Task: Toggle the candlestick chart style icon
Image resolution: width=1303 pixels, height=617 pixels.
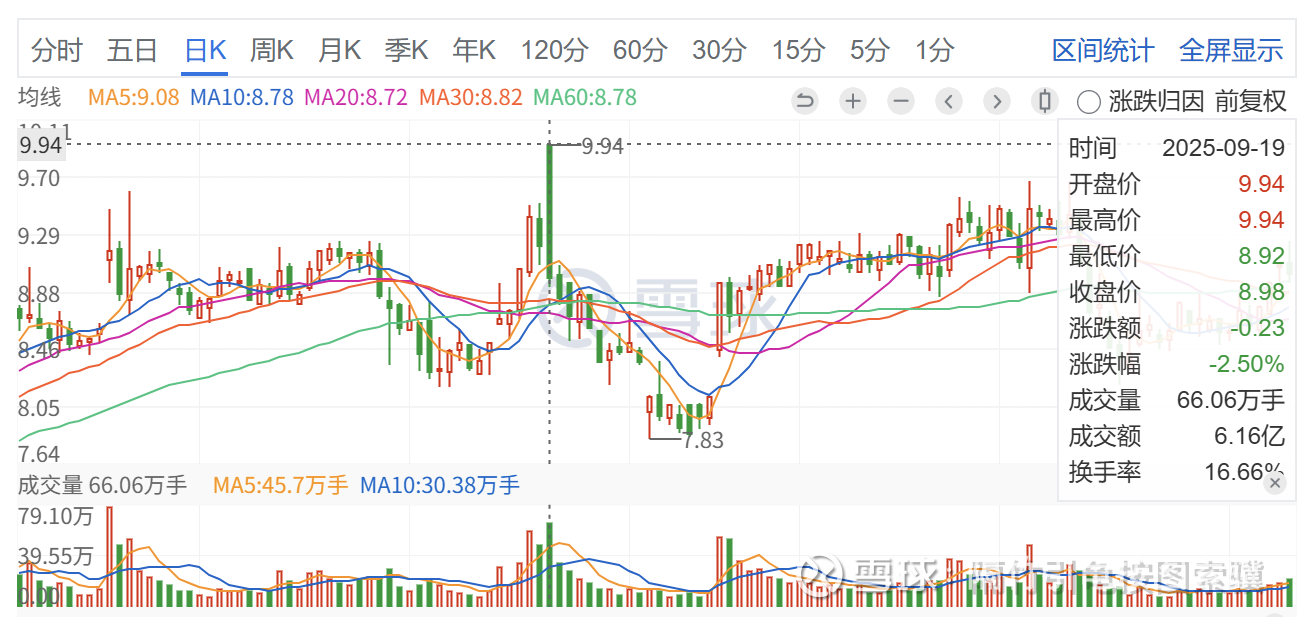Action: pyautogui.click(x=1045, y=101)
